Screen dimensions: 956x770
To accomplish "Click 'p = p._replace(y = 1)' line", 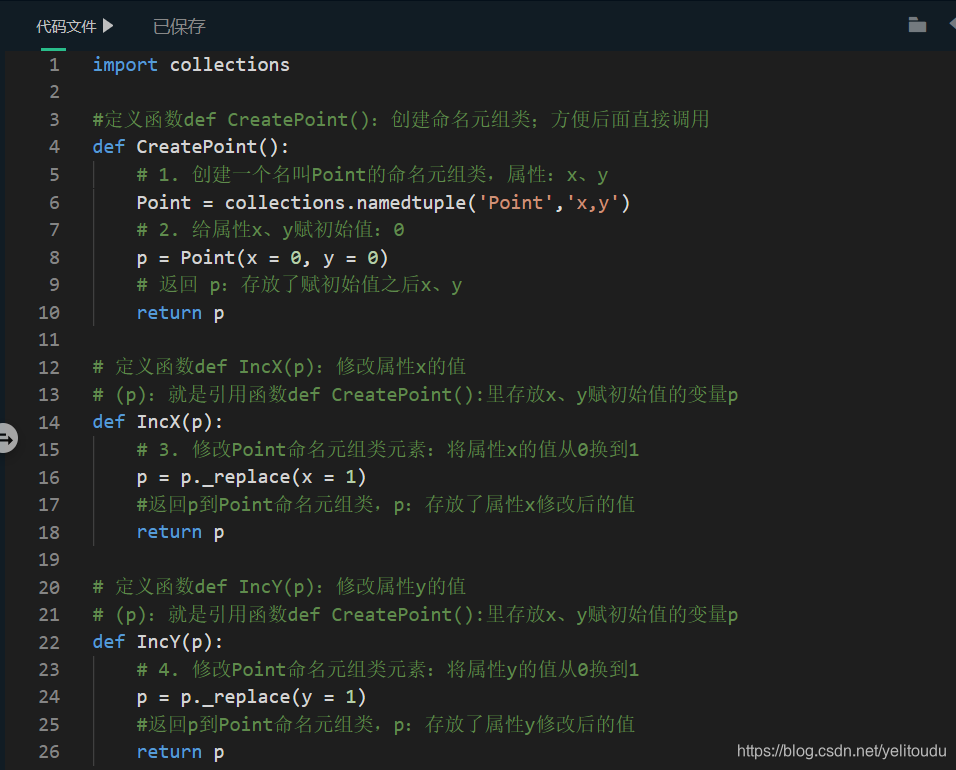I will click(251, 697).
